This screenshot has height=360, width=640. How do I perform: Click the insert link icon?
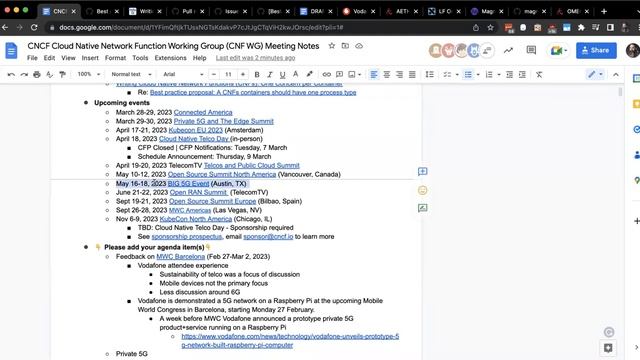[327, 74]
